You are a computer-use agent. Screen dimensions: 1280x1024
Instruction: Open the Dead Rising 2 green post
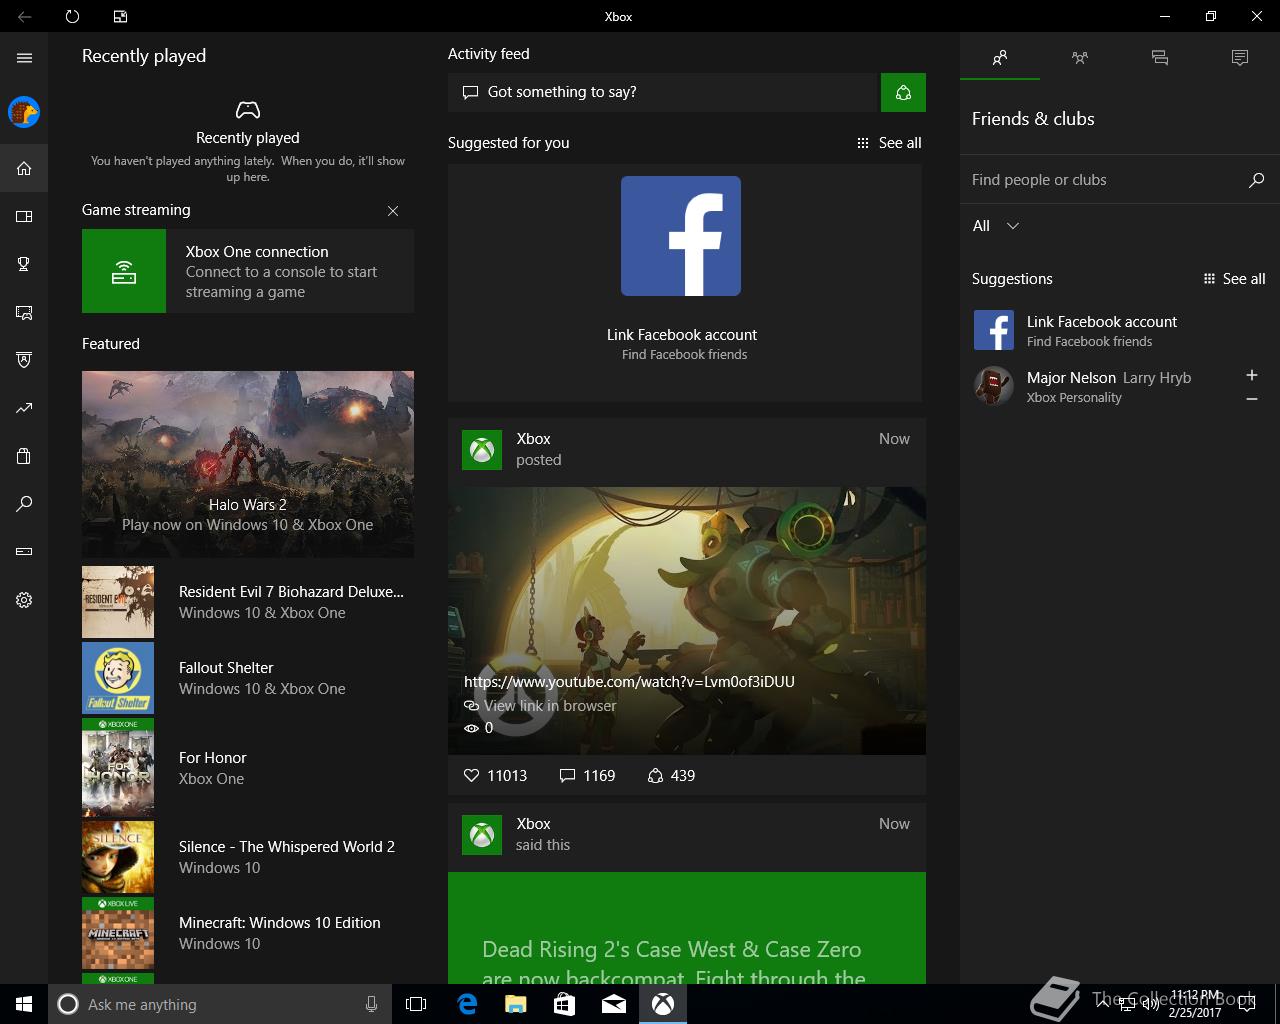(x=687, y=928)
